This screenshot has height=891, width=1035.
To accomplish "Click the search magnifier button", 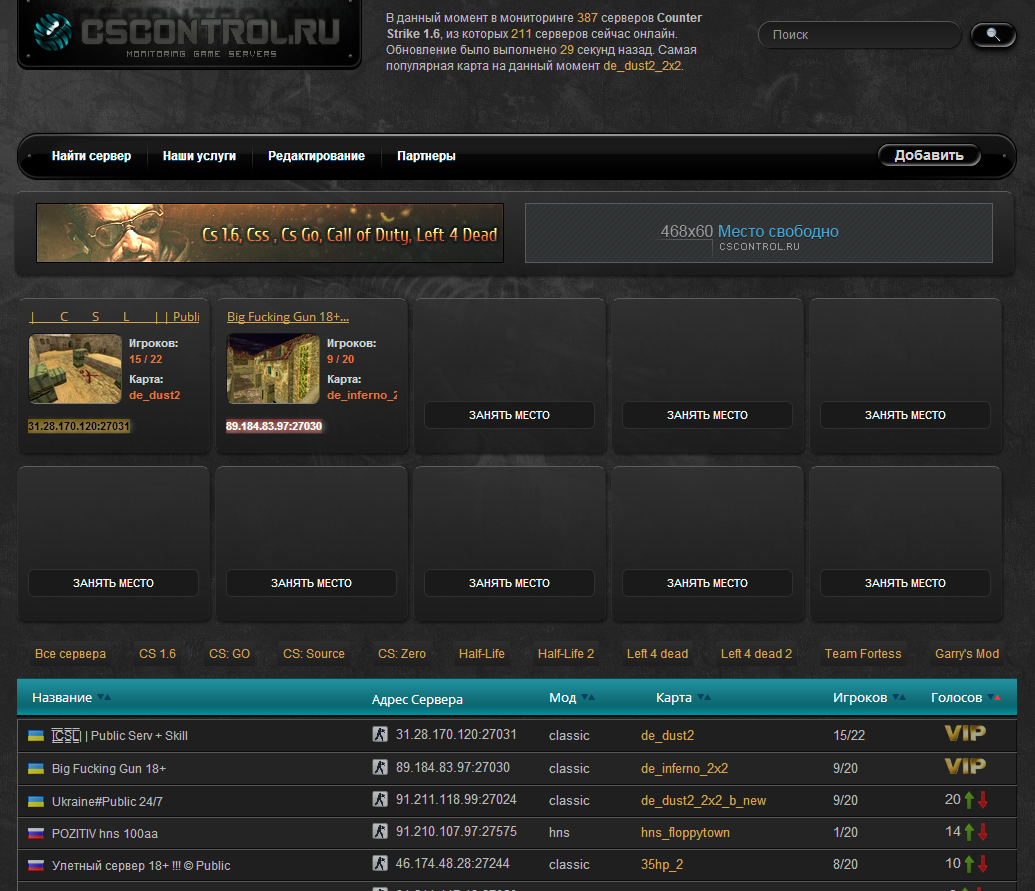I will point(992,35).
